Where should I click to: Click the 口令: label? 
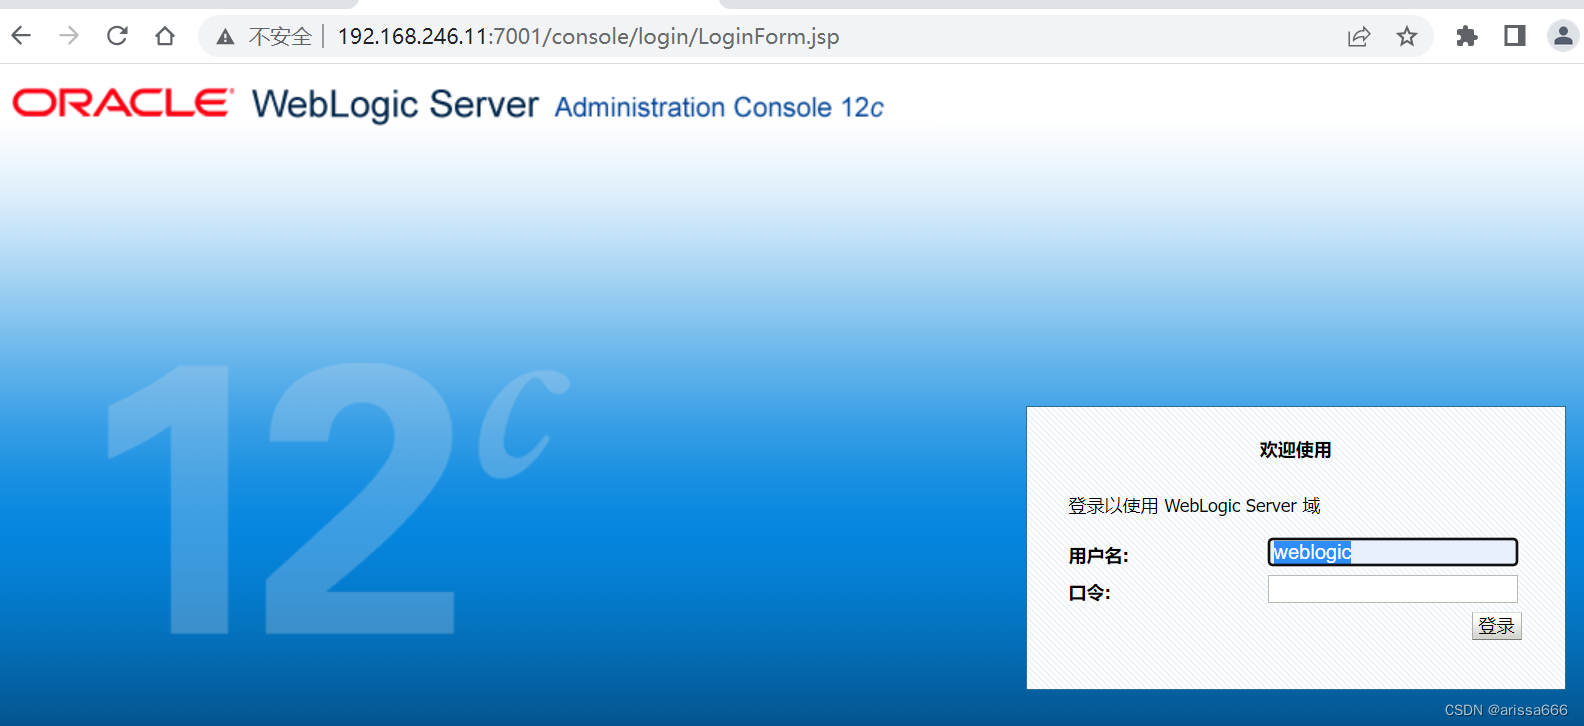coord(1089,593)
